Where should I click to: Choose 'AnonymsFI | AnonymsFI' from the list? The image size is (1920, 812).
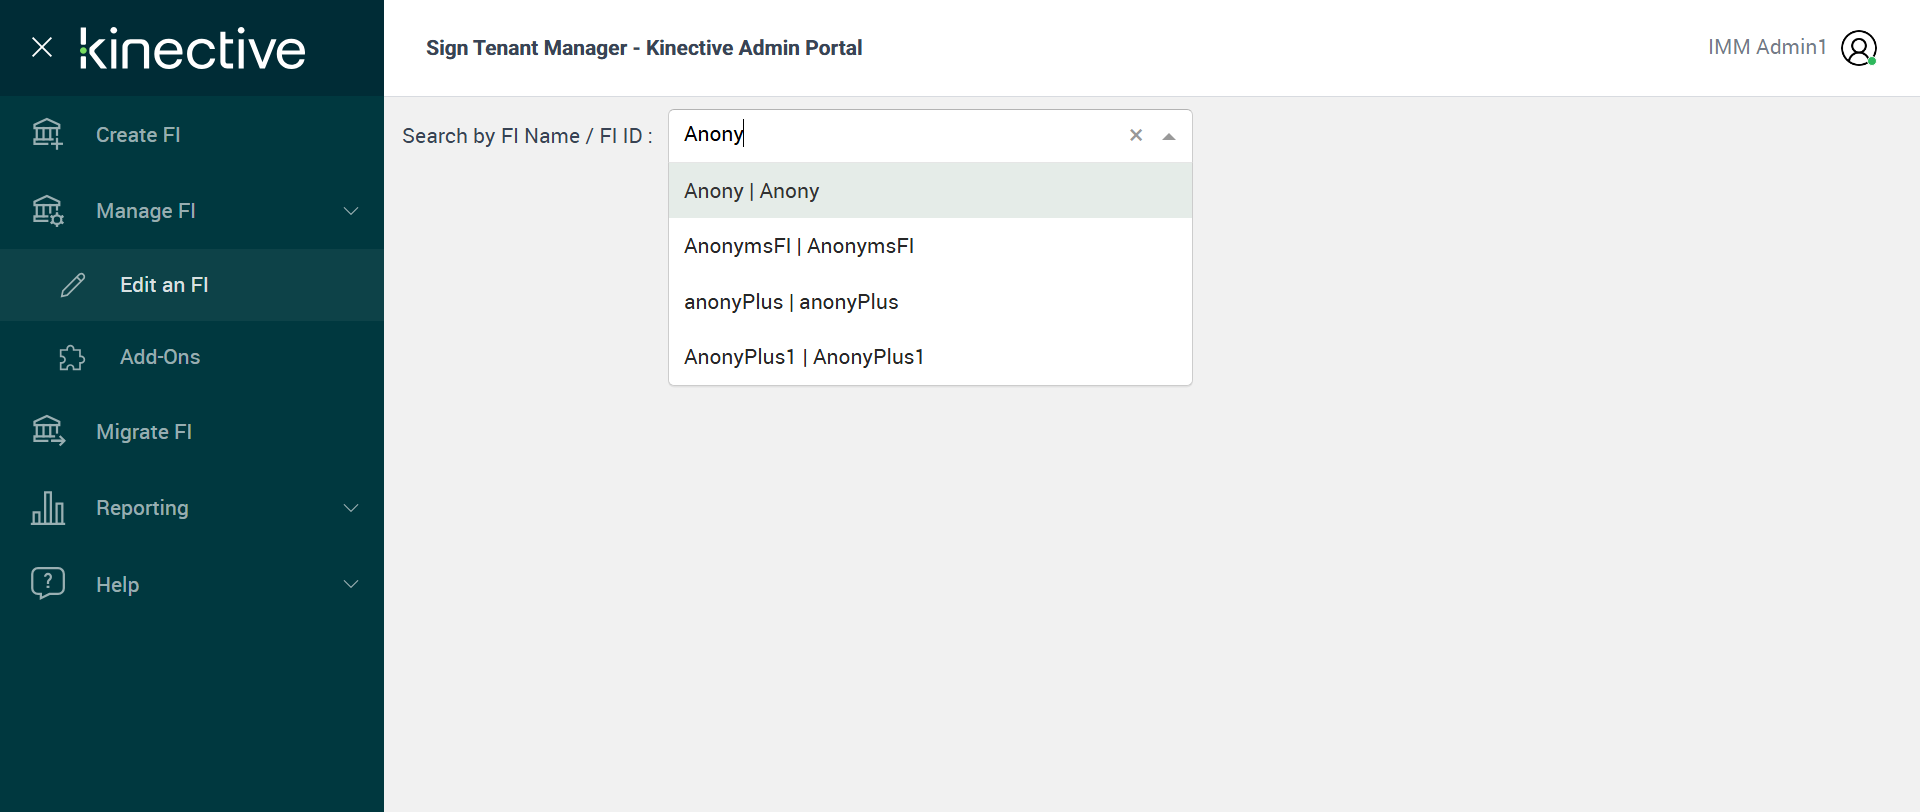[x=798, y=246]
